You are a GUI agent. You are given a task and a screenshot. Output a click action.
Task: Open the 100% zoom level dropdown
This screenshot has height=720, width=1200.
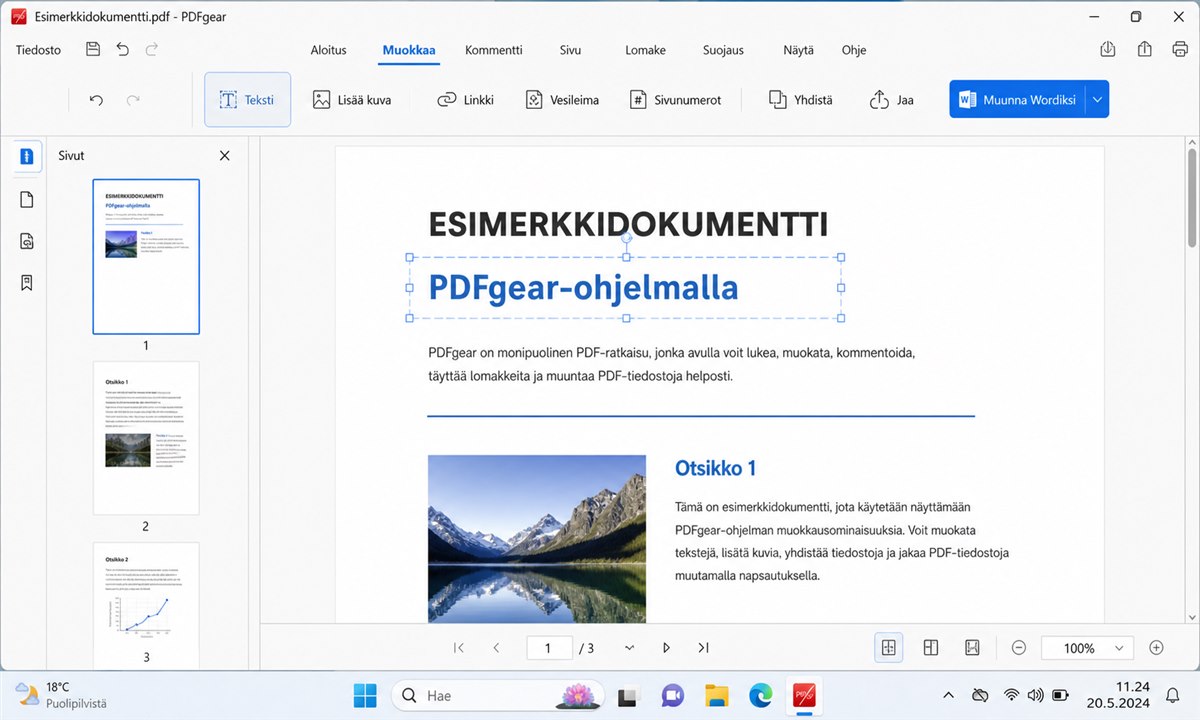click(1088, 648)
